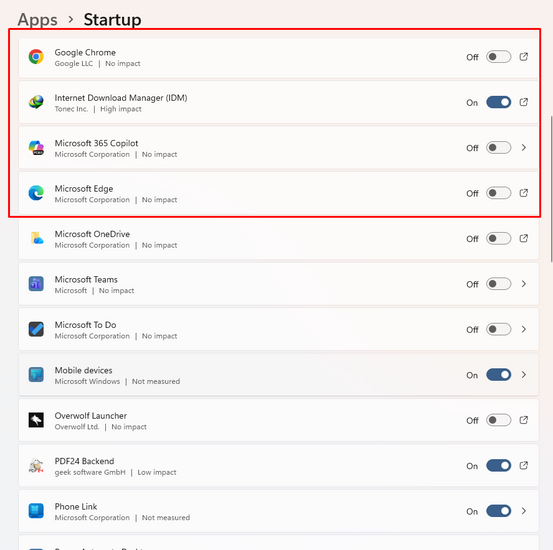The width and height of the screenshot is (553, 550).
Task: Click the vertical scrollbar thumb
Action: pos(552,189)
